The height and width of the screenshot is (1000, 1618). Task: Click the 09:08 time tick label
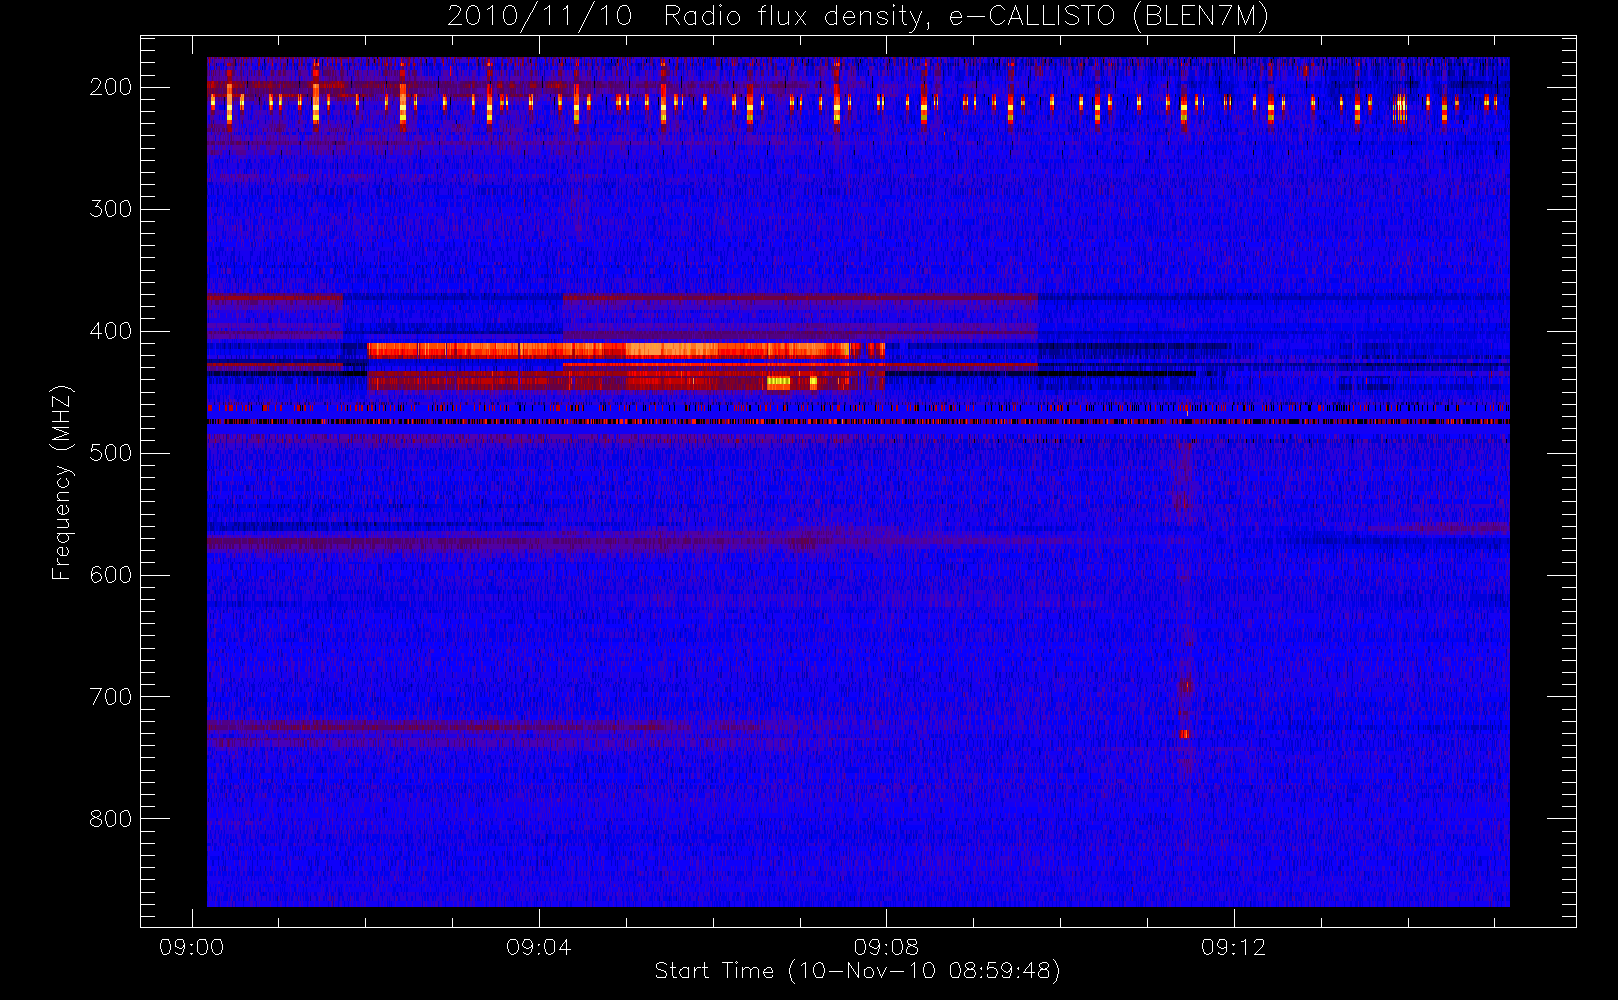[886, 947]
